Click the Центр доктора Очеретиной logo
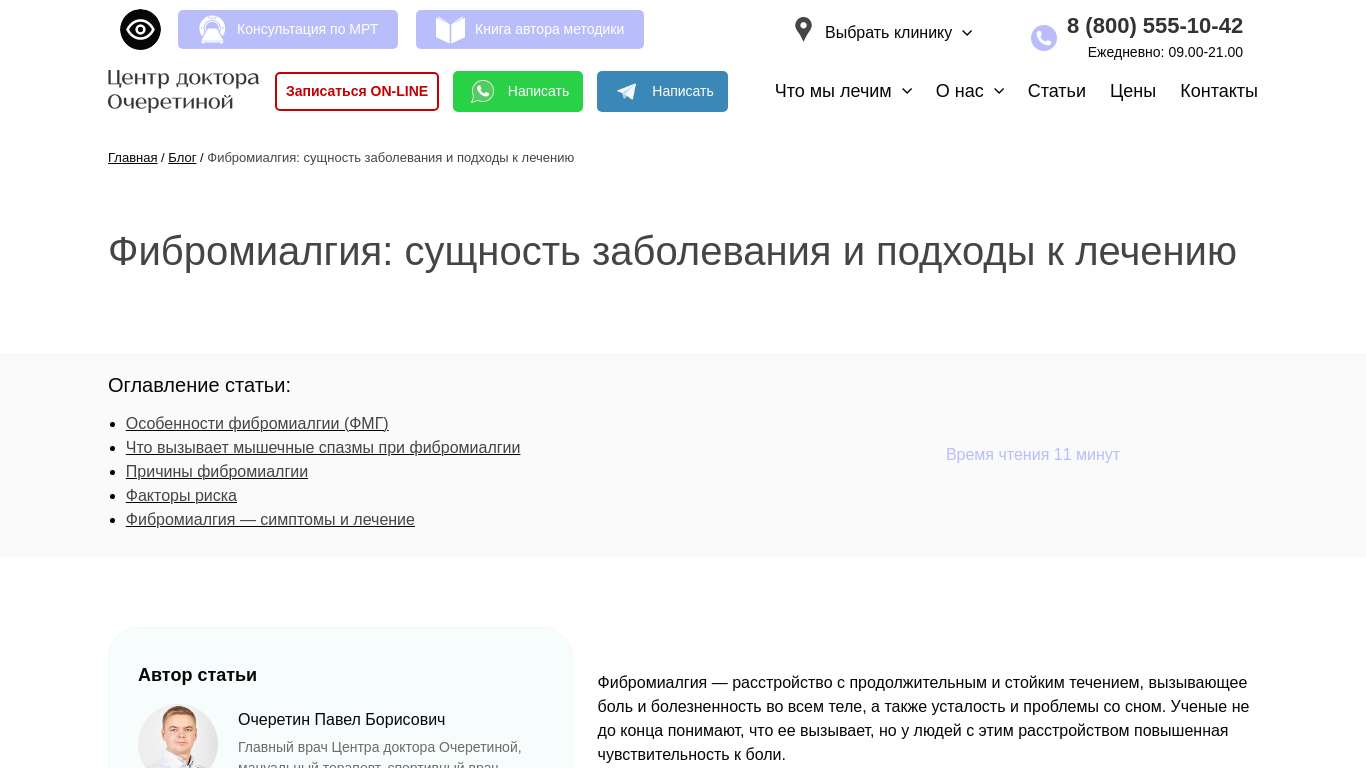The width and height of the screenshot is (1366, 768). coord(183,90)
